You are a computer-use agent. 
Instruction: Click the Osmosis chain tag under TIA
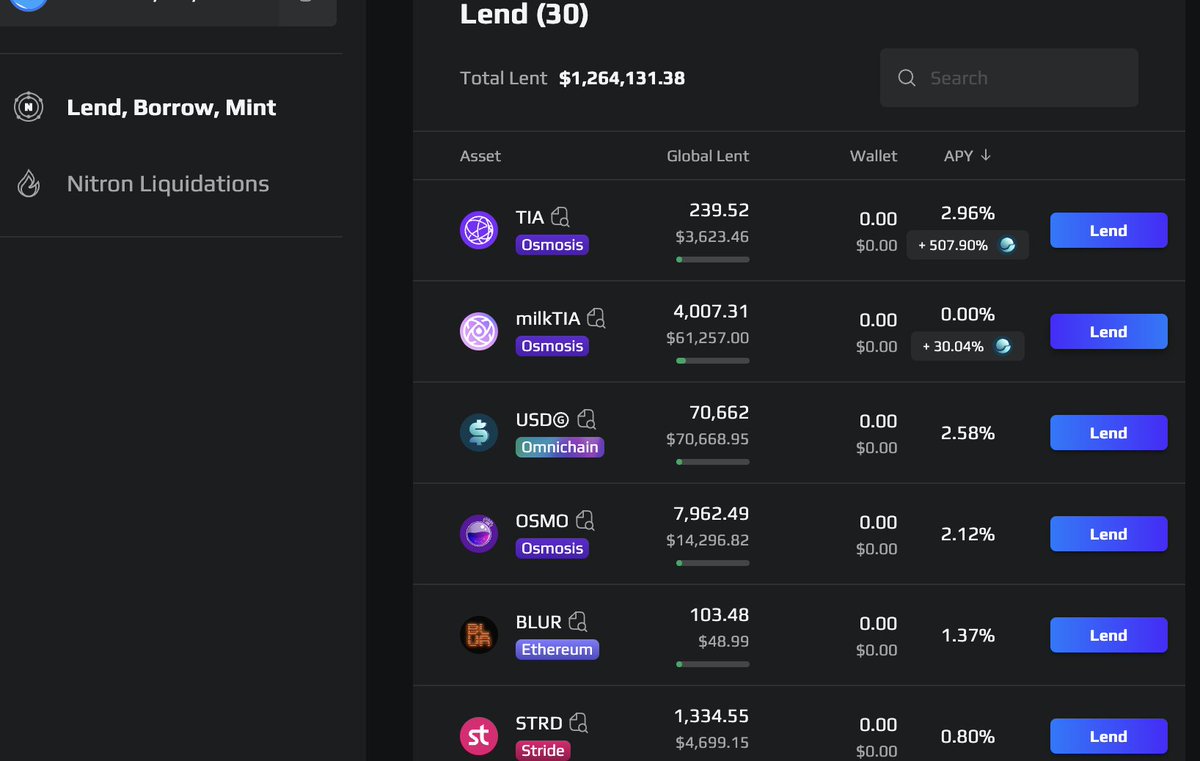coord(552,244)
